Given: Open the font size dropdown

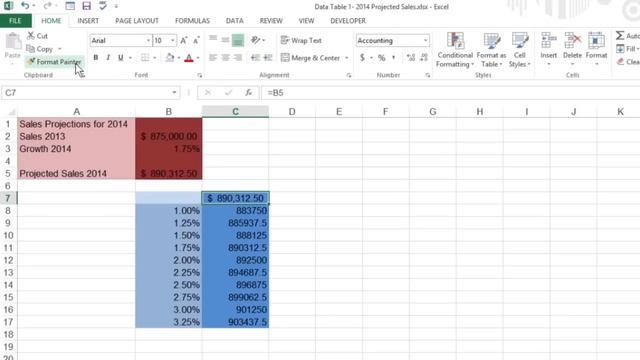Looking at the screenshot, I should [x=173, y=40].
